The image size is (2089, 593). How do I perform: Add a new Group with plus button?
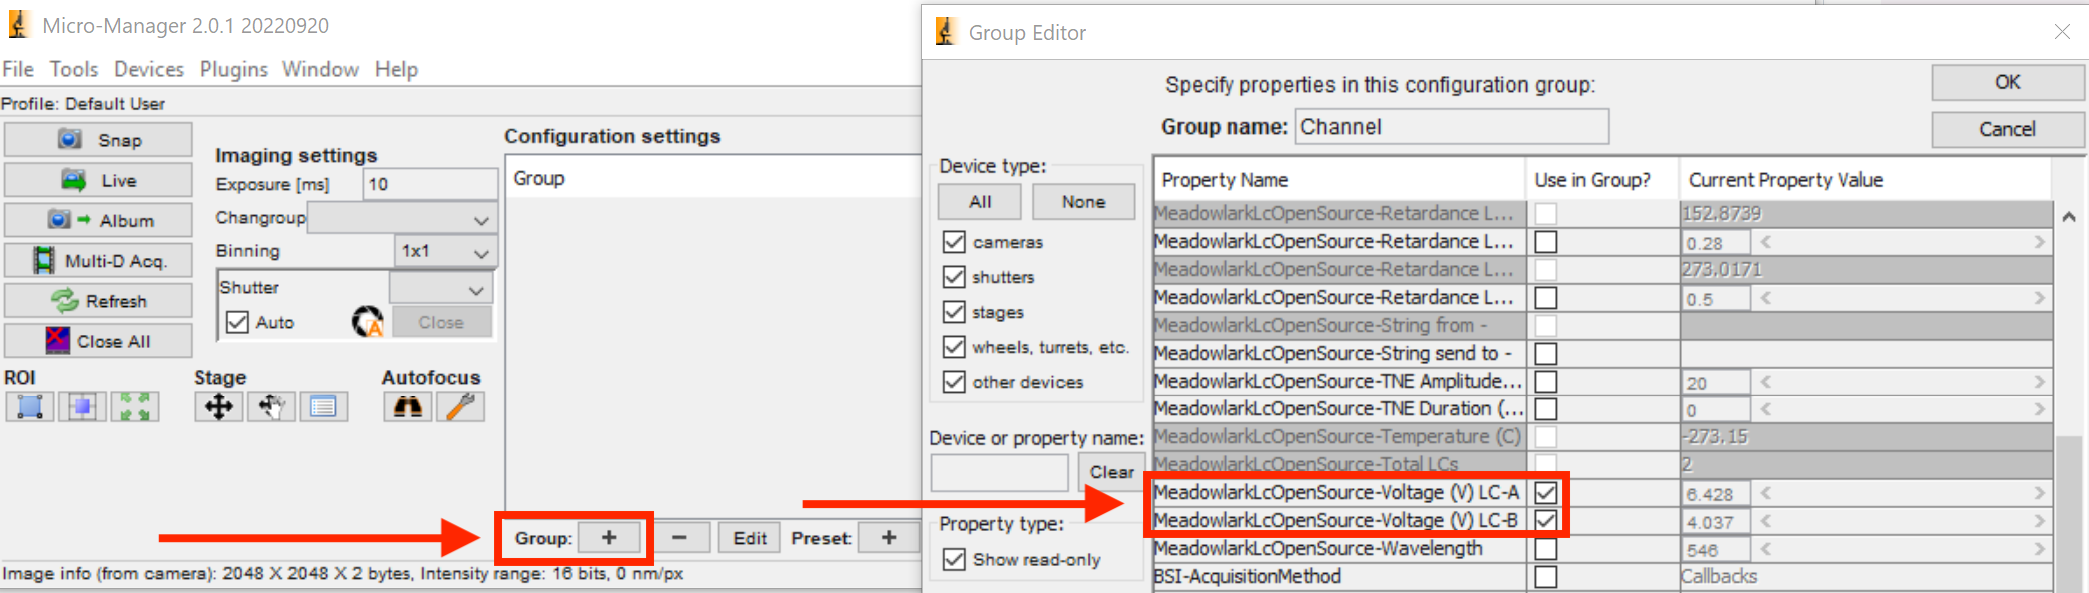click(x=609, y=538)
